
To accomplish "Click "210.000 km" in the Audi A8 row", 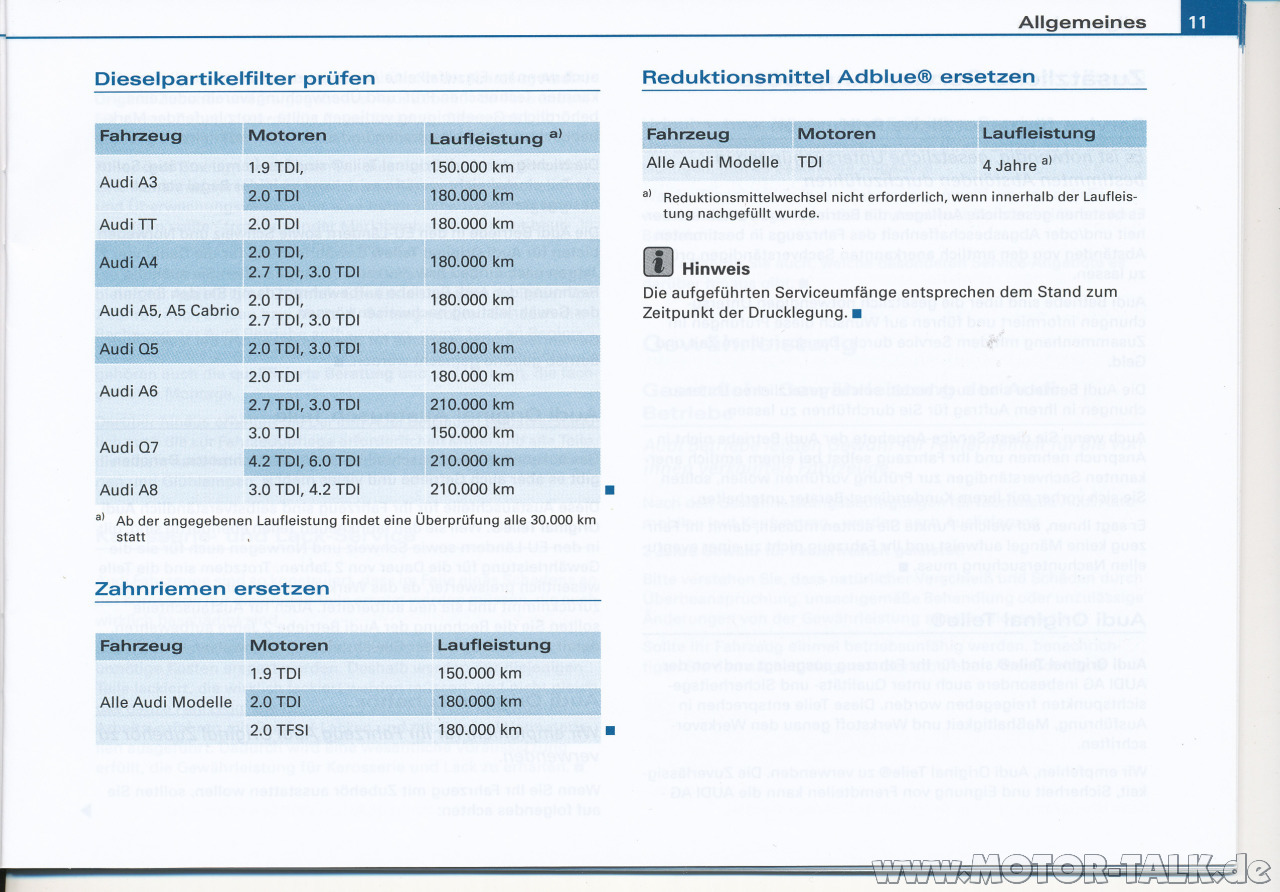I will coord(472,489).
